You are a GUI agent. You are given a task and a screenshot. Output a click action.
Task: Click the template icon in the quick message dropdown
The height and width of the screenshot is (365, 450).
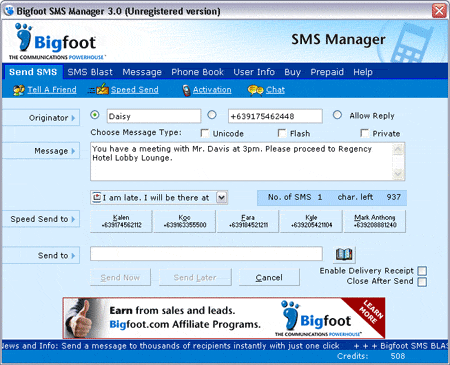[x=97, y=197]
